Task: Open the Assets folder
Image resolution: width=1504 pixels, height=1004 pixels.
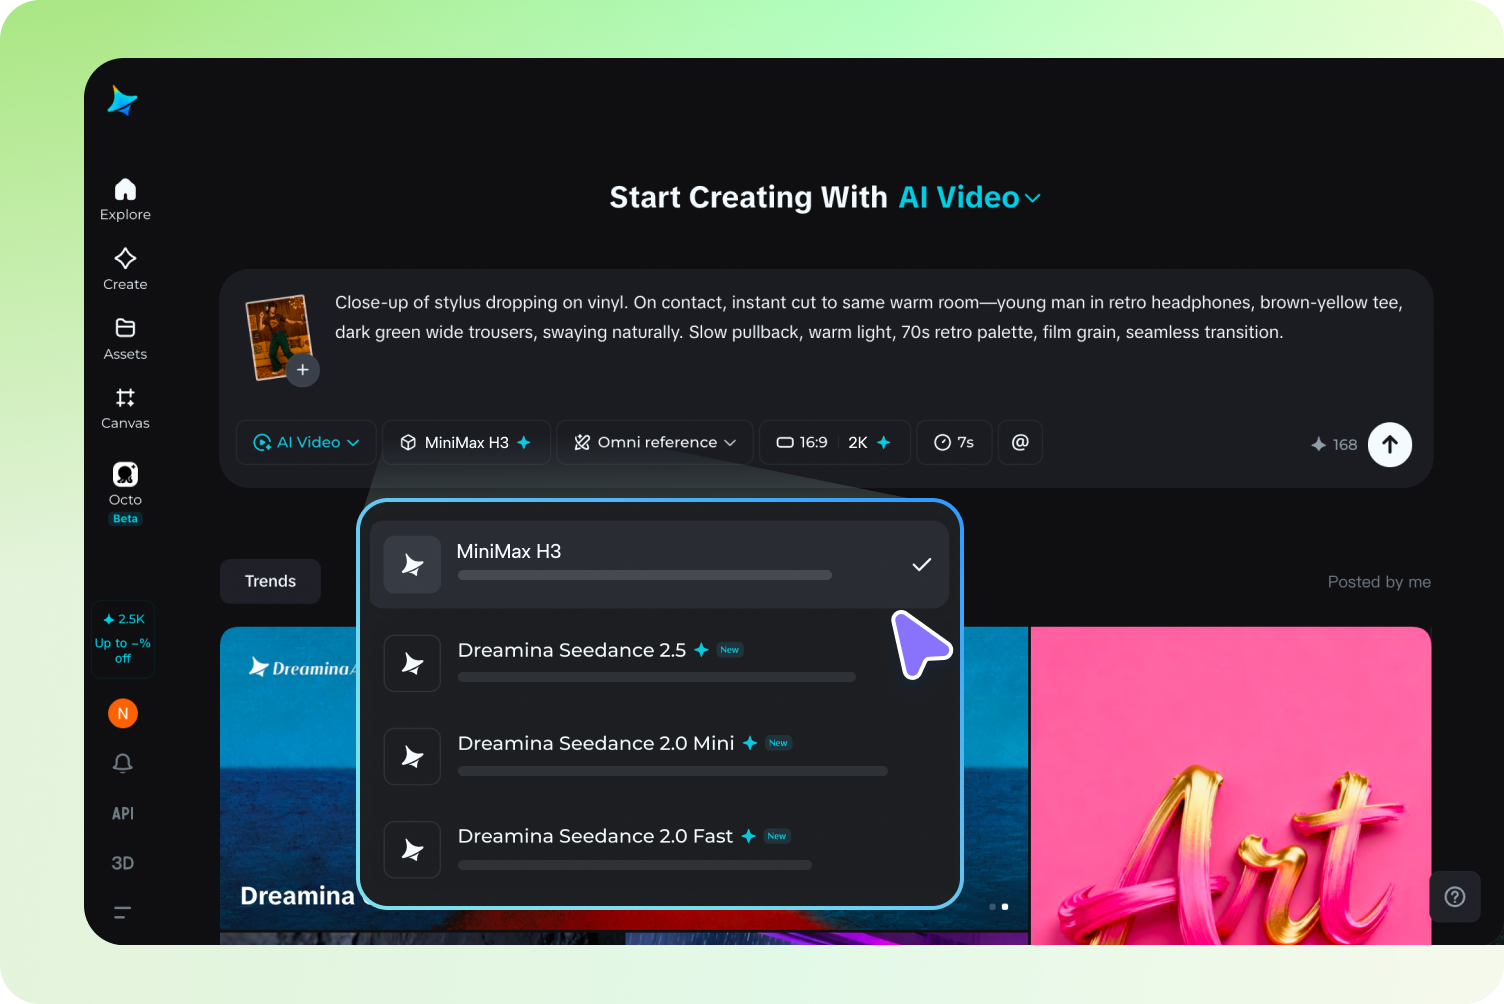Action: [125, 339]
